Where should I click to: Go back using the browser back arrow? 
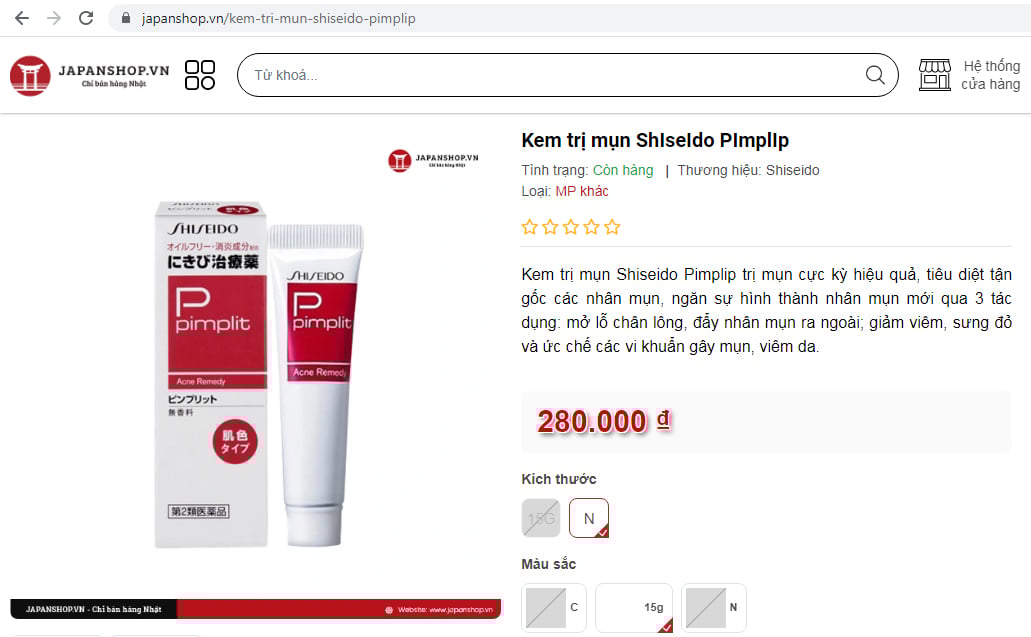[x=22, y=18]
